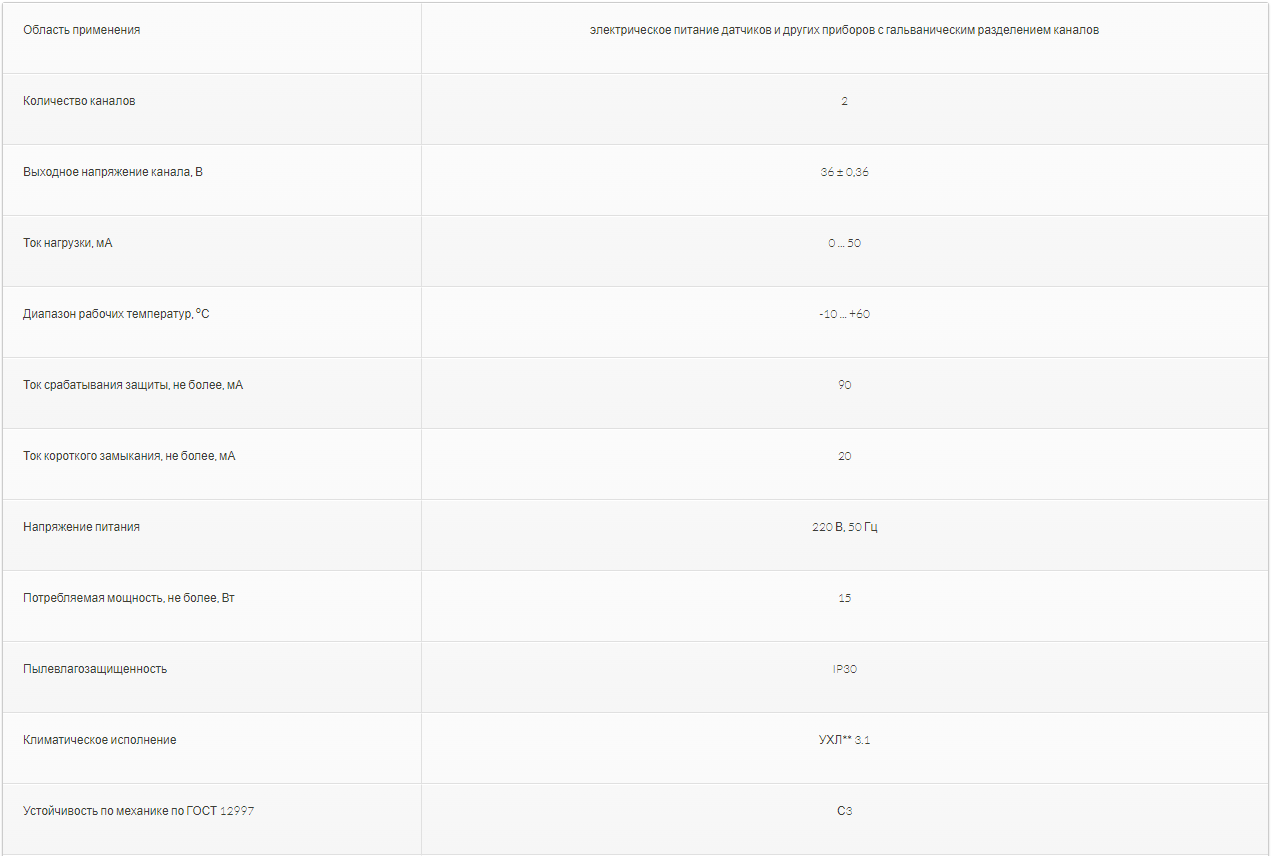Click 'Выходное напряжение канала, В' label
Image resolution: width=1272 pixels, height=856 pixels.
coord(113,172)
